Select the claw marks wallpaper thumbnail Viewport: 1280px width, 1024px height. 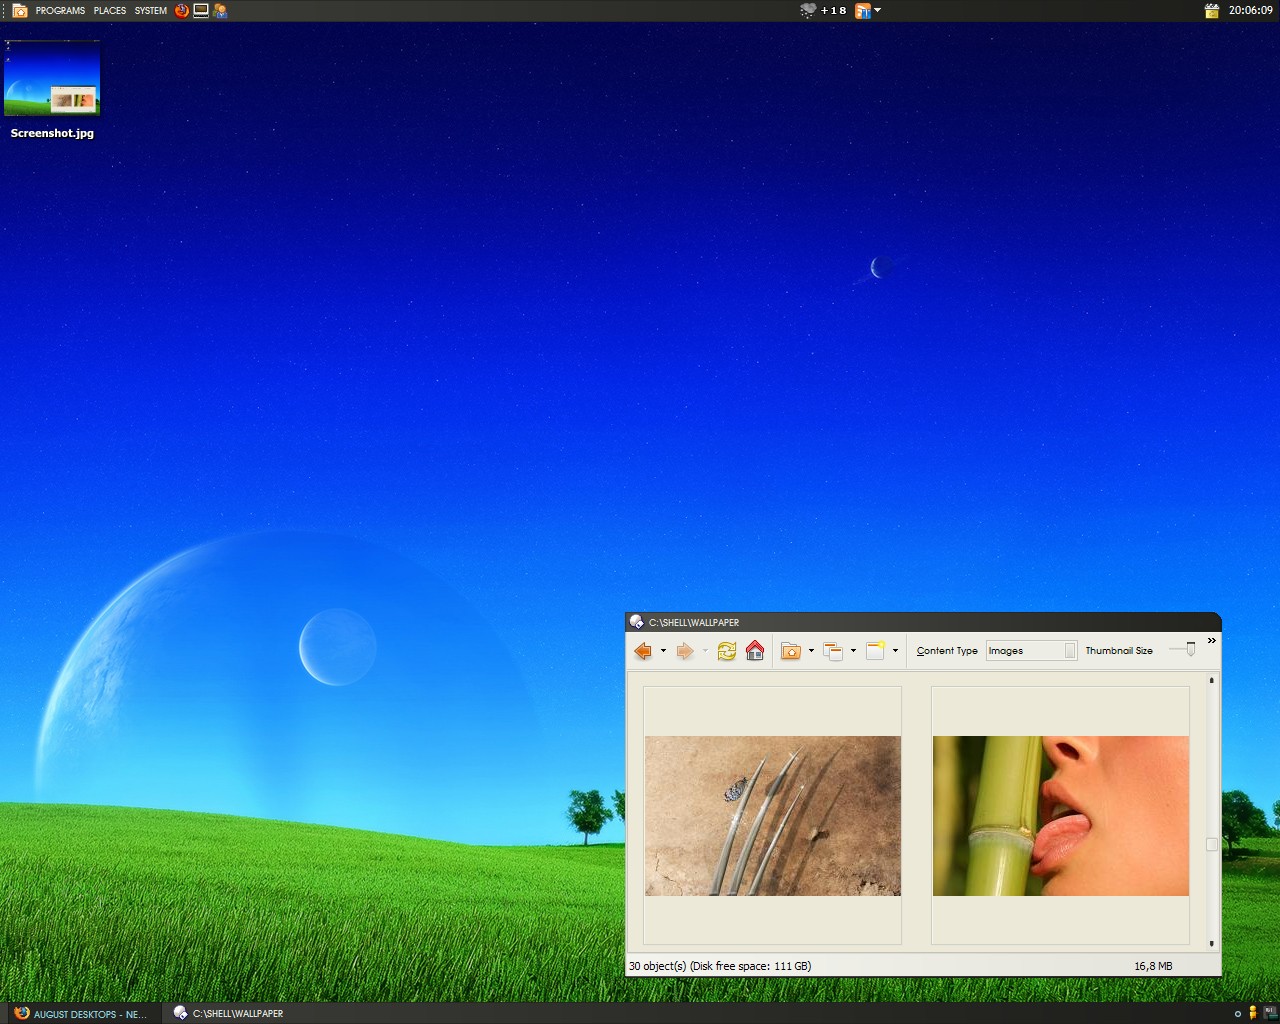(773, 816)
